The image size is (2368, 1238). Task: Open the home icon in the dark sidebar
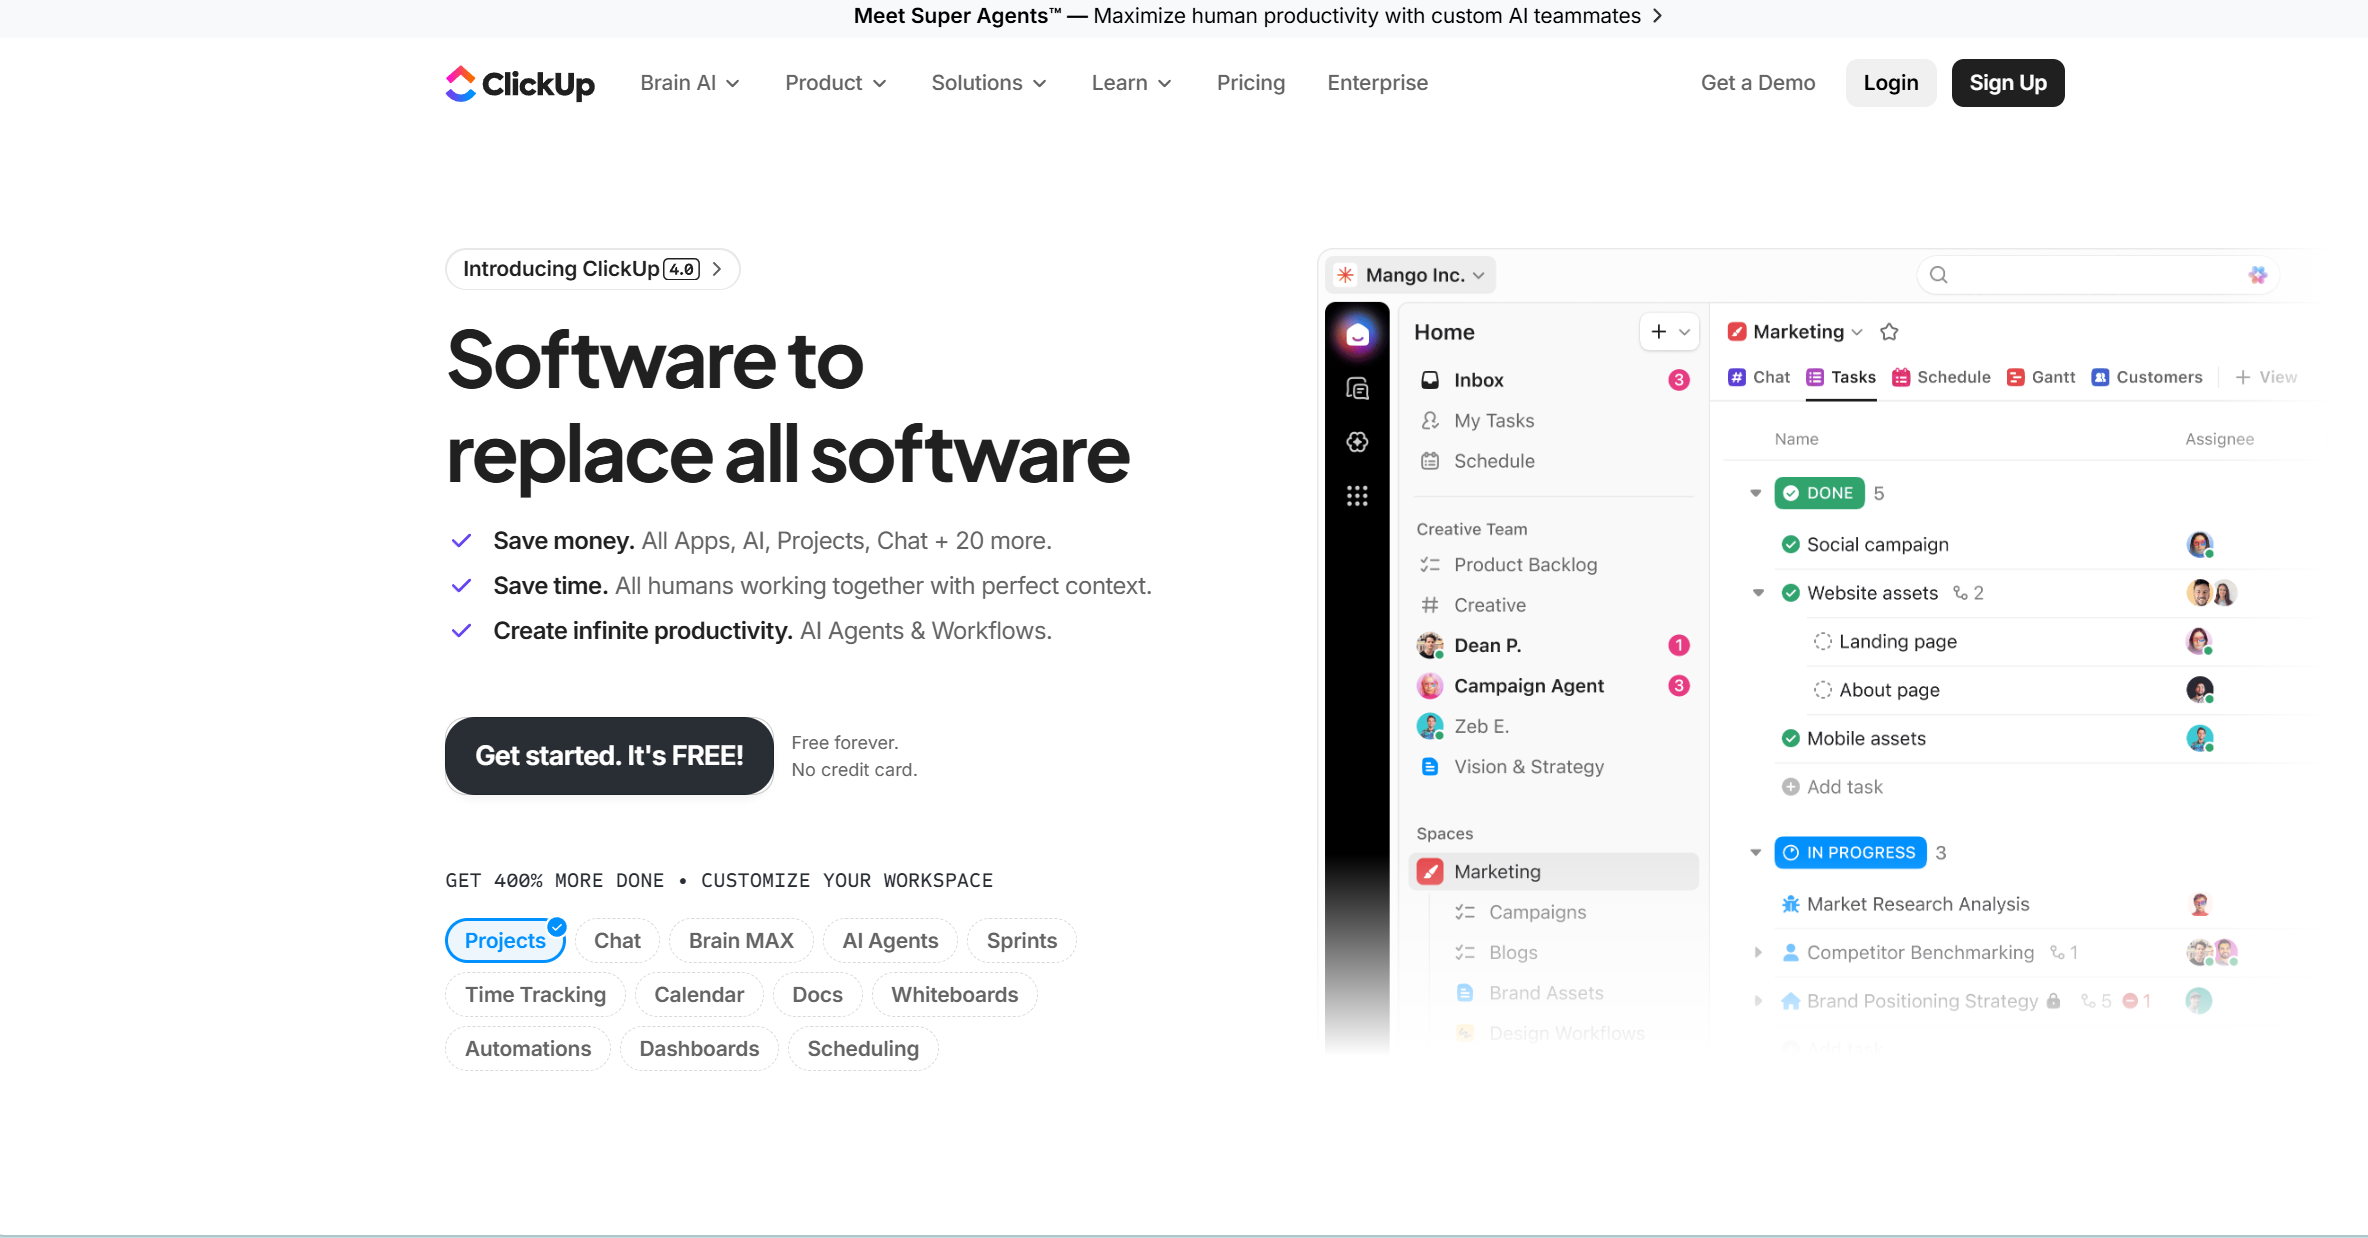click(1357, 335)
